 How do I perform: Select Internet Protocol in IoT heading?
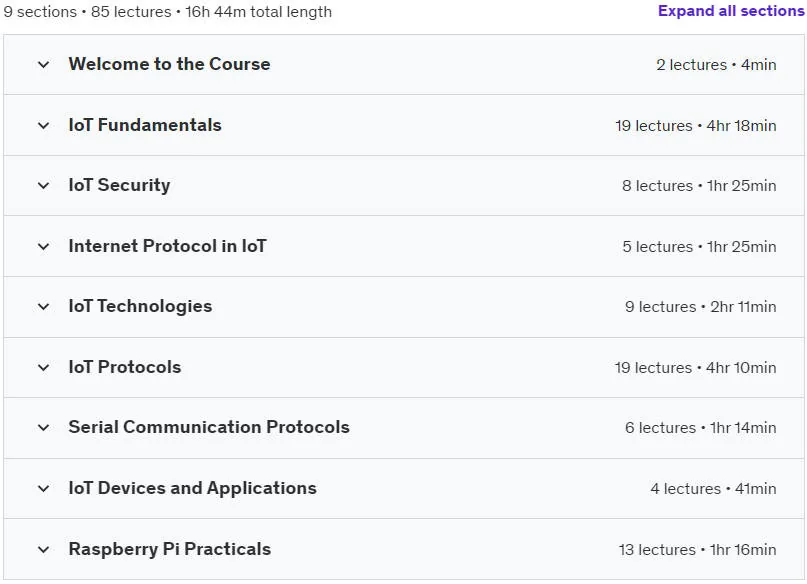167,246
